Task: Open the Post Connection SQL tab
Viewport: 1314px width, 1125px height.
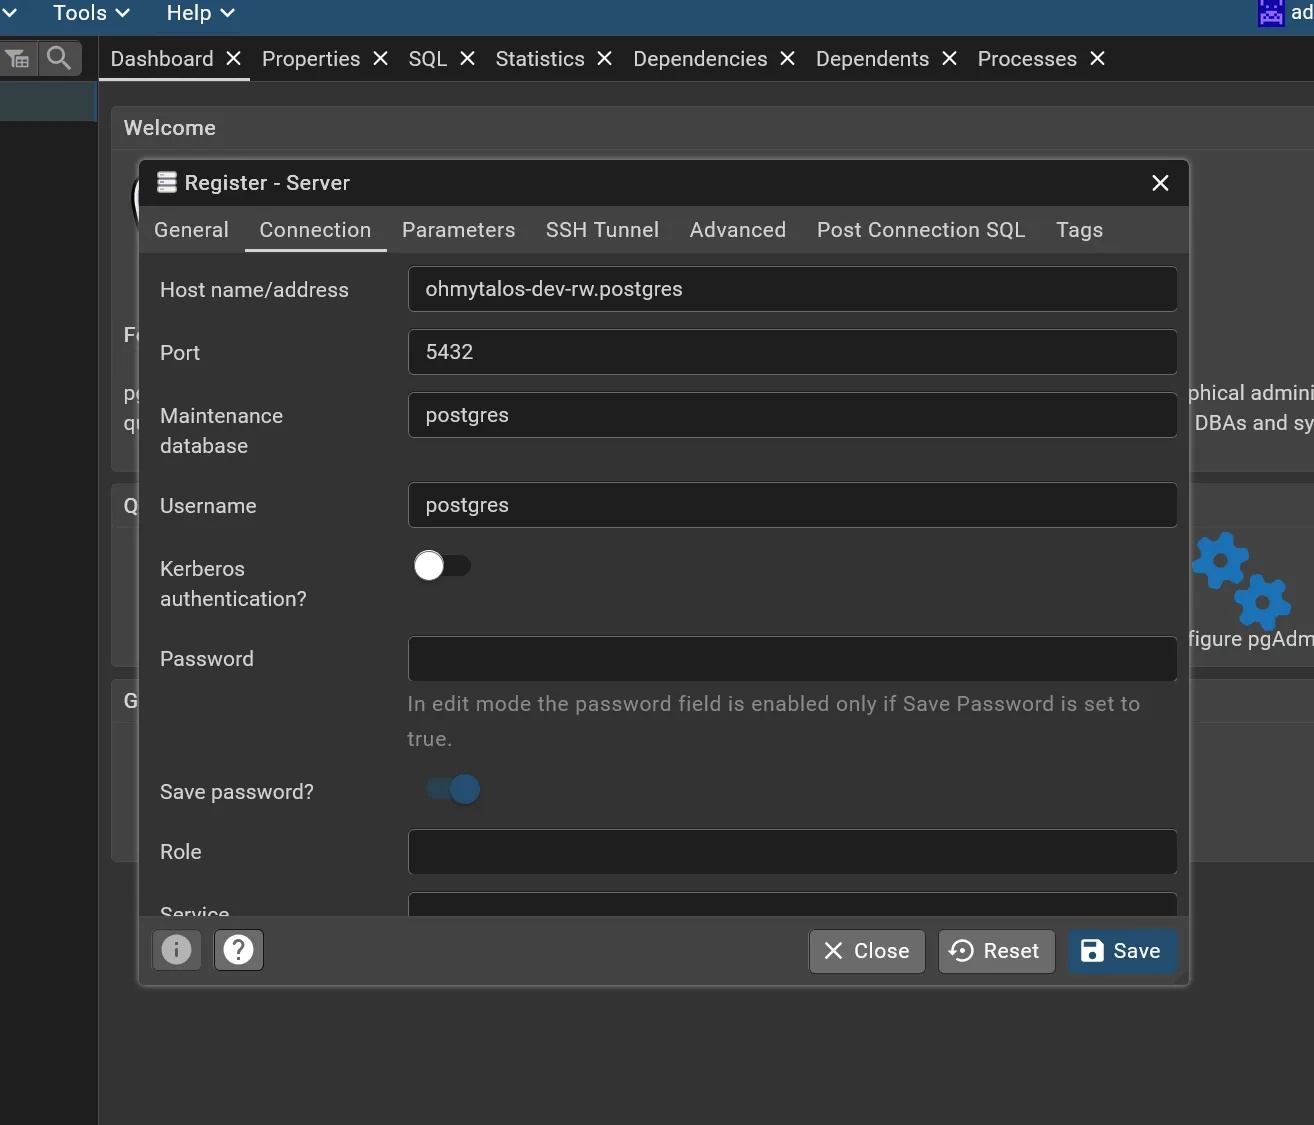Action: 920,229
